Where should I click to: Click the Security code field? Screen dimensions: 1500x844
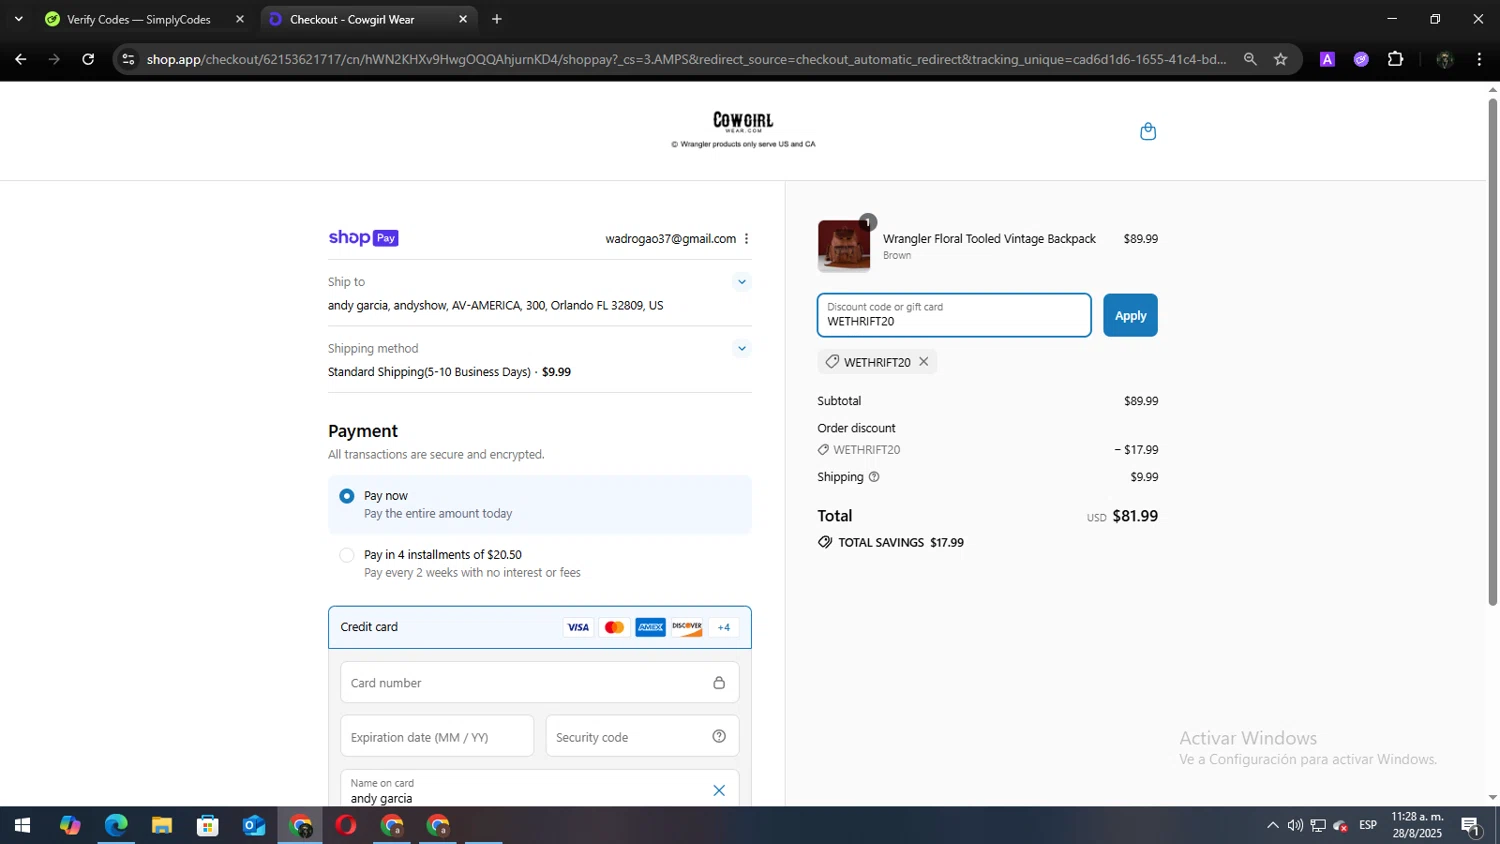tap(642, 737)
